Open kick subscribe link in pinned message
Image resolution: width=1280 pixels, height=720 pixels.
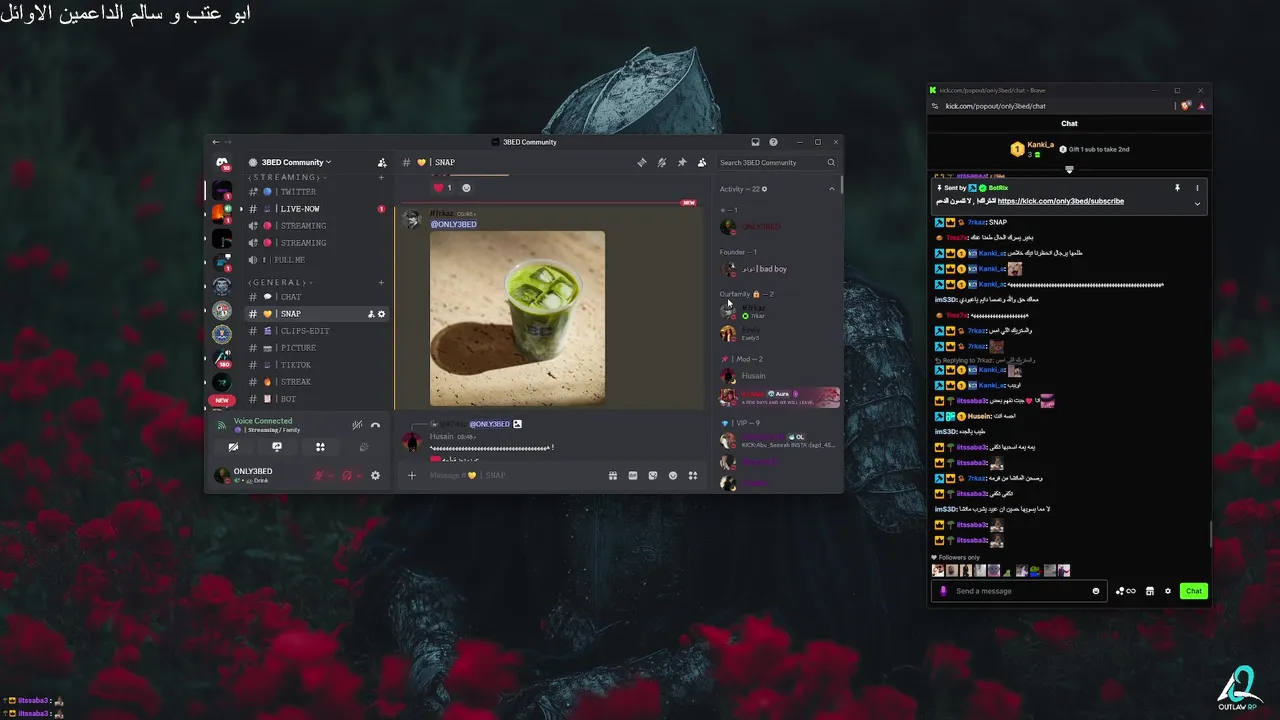click(x=1060, y=201)
